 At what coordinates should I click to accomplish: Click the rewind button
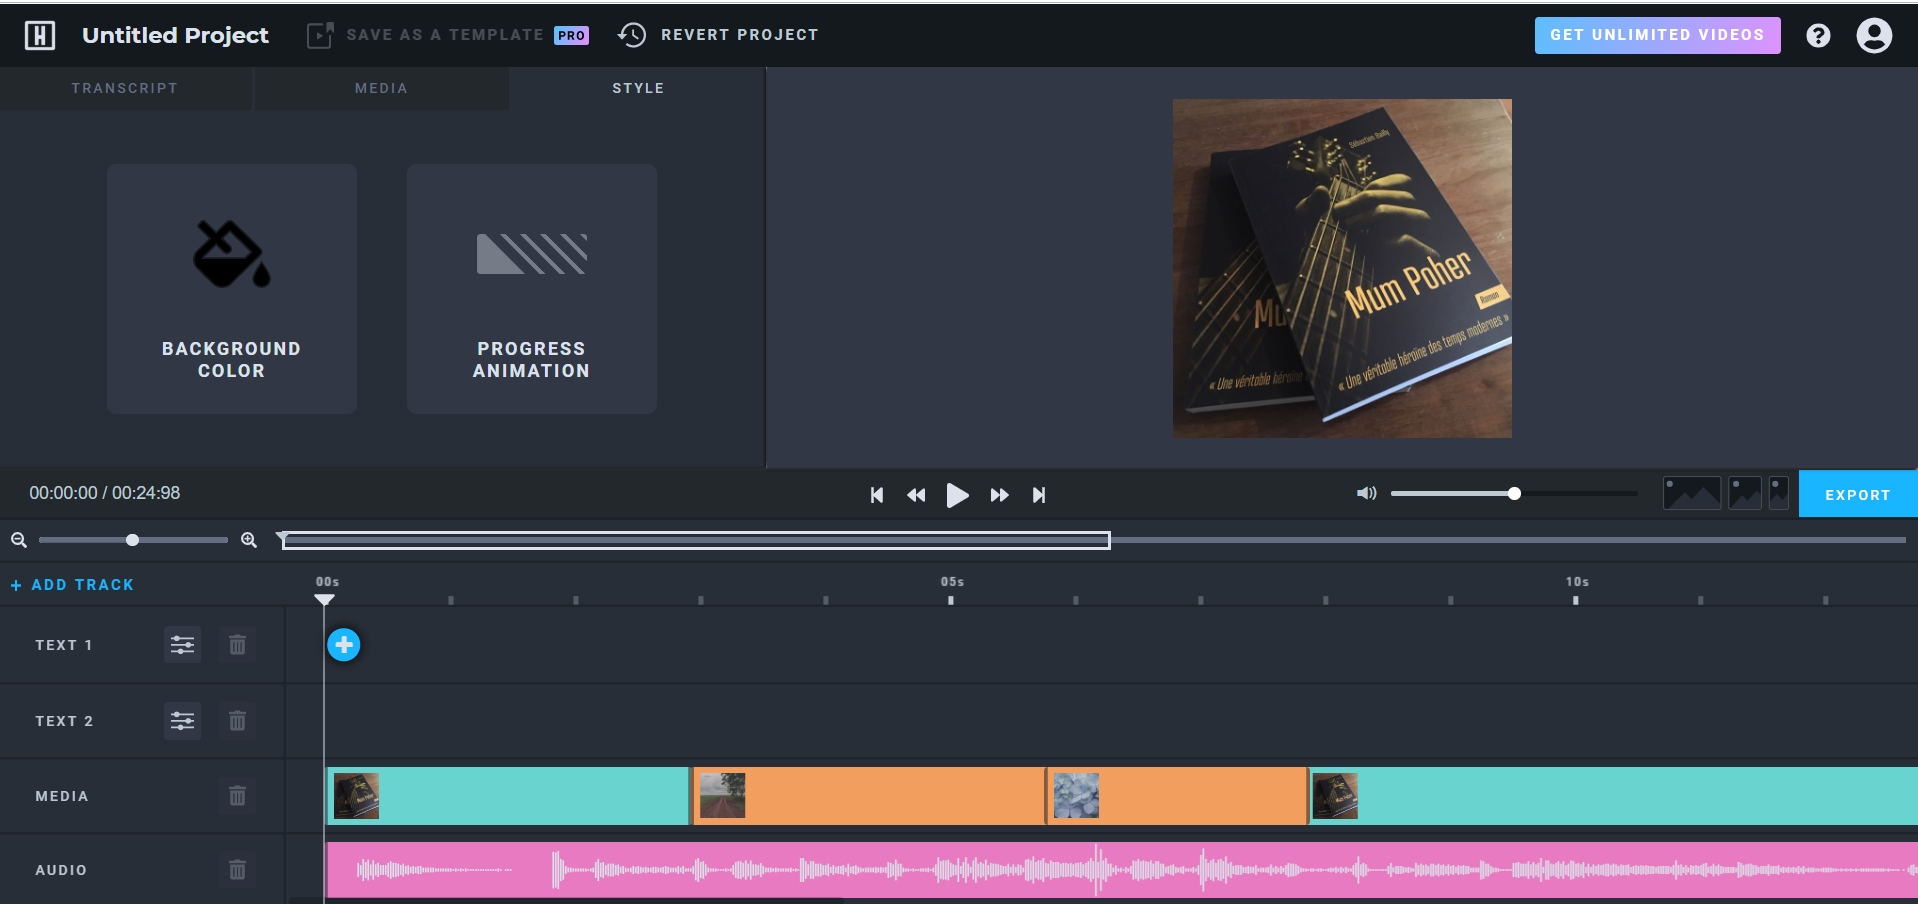click(916, 495)
